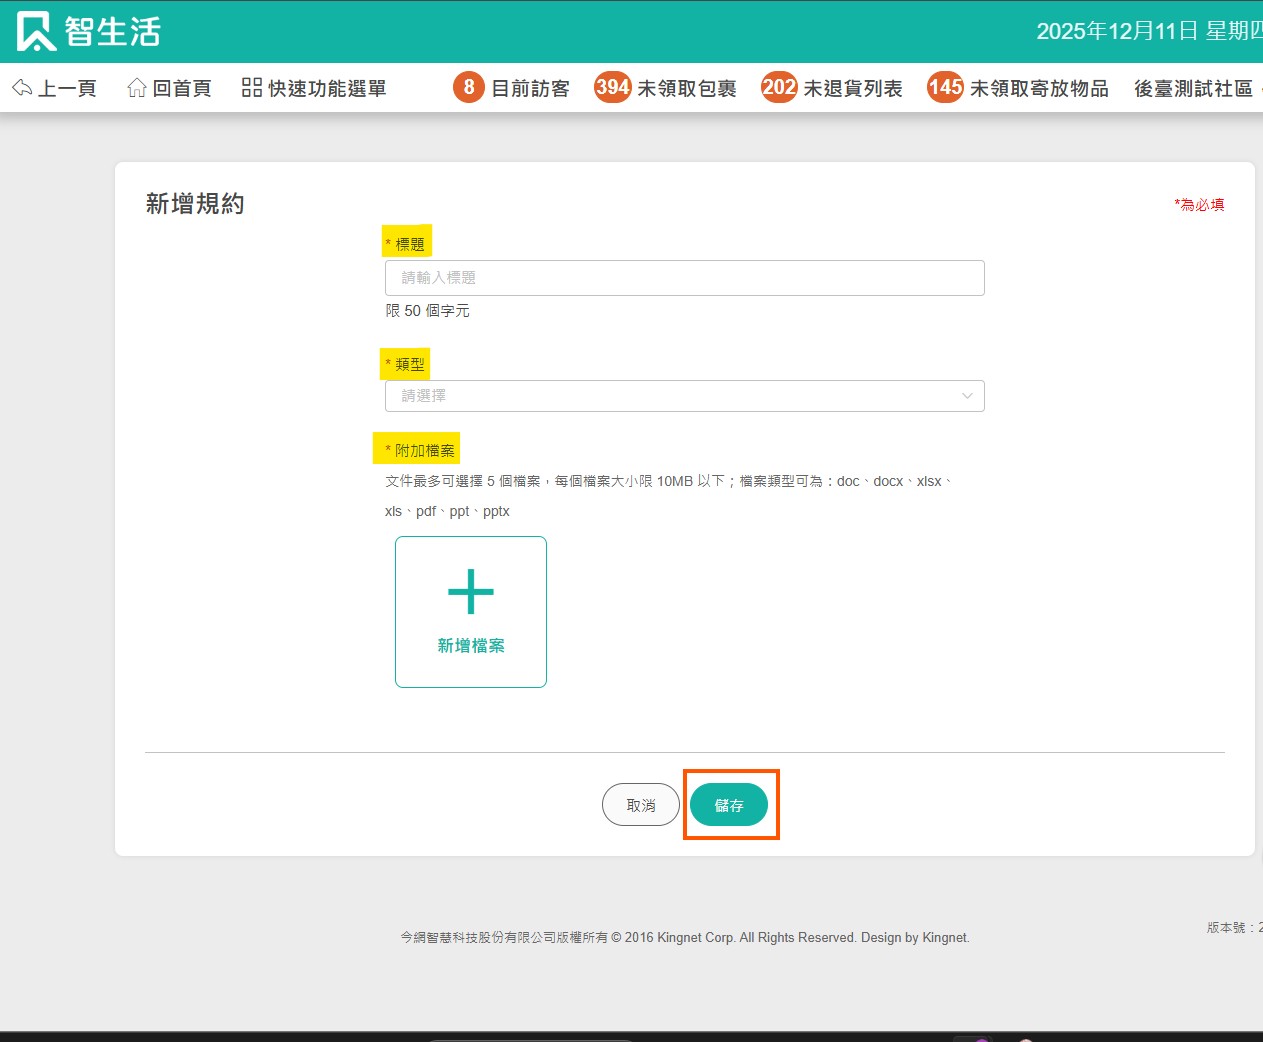Open the 未退貨列表 list
This screenshot has height=1042, width=1263.
tap(853, 89)
